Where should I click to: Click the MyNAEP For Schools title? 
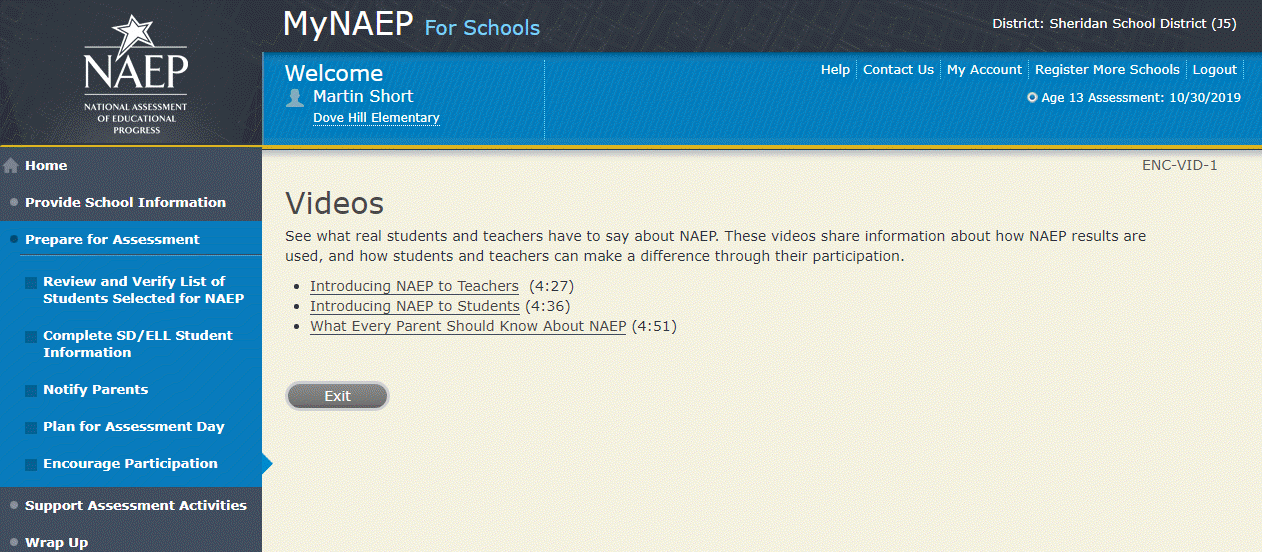click(412, 25)
